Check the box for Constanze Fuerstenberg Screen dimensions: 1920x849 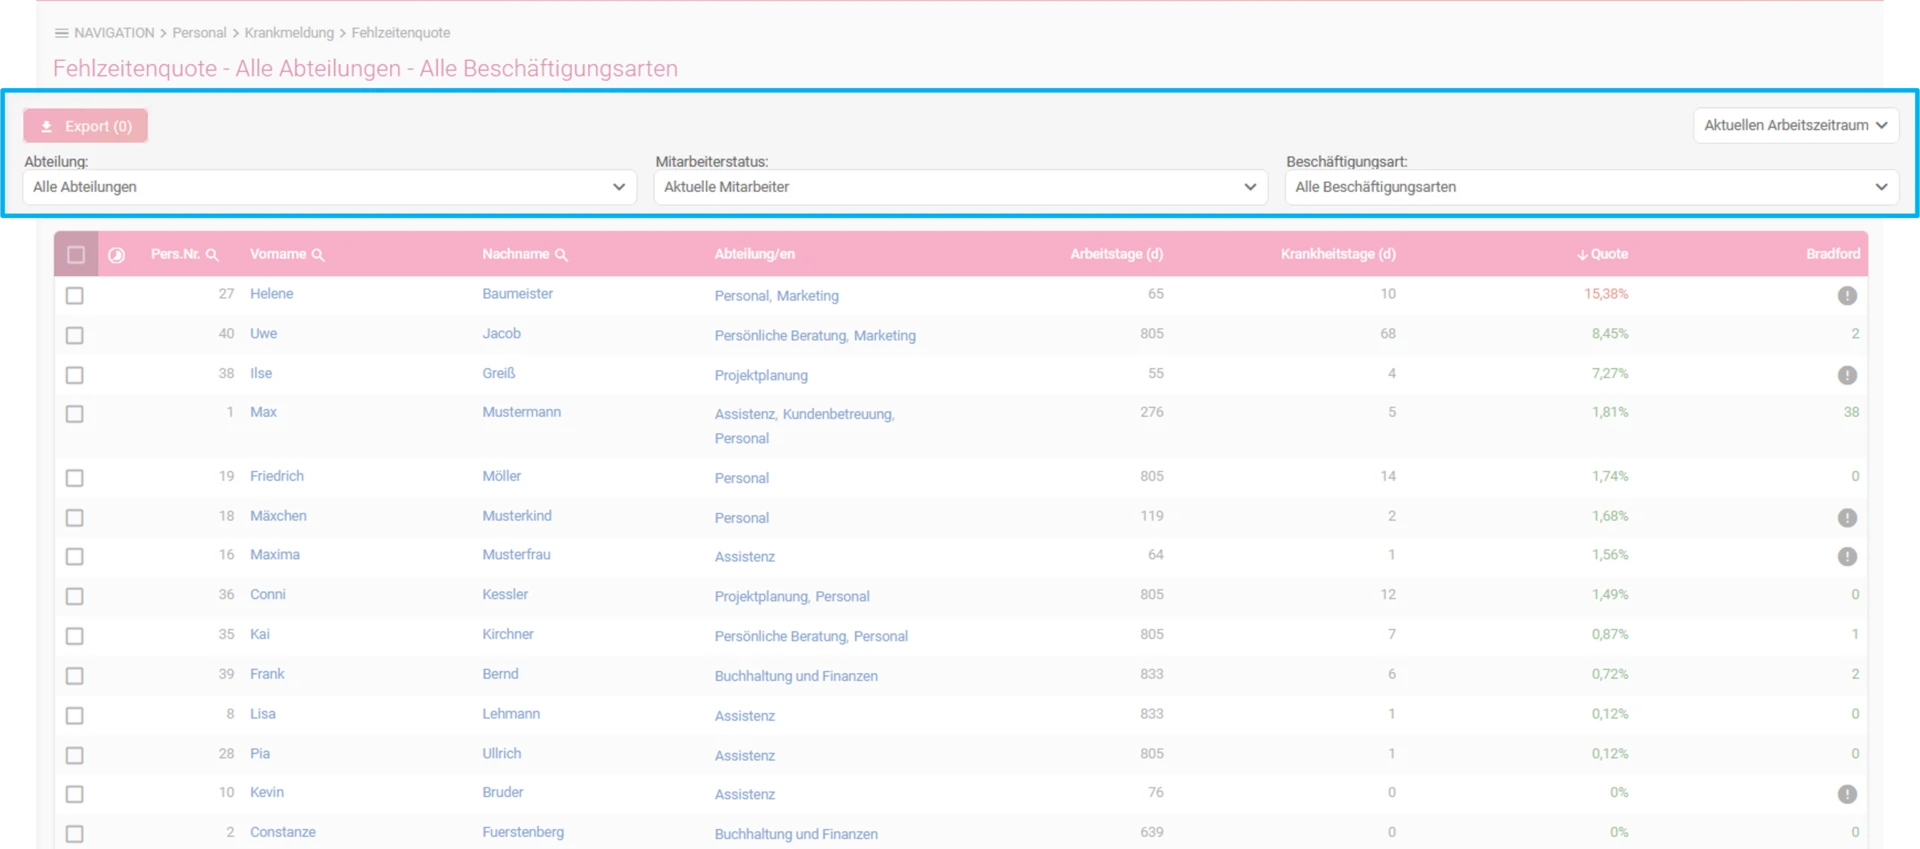(75, 834)
